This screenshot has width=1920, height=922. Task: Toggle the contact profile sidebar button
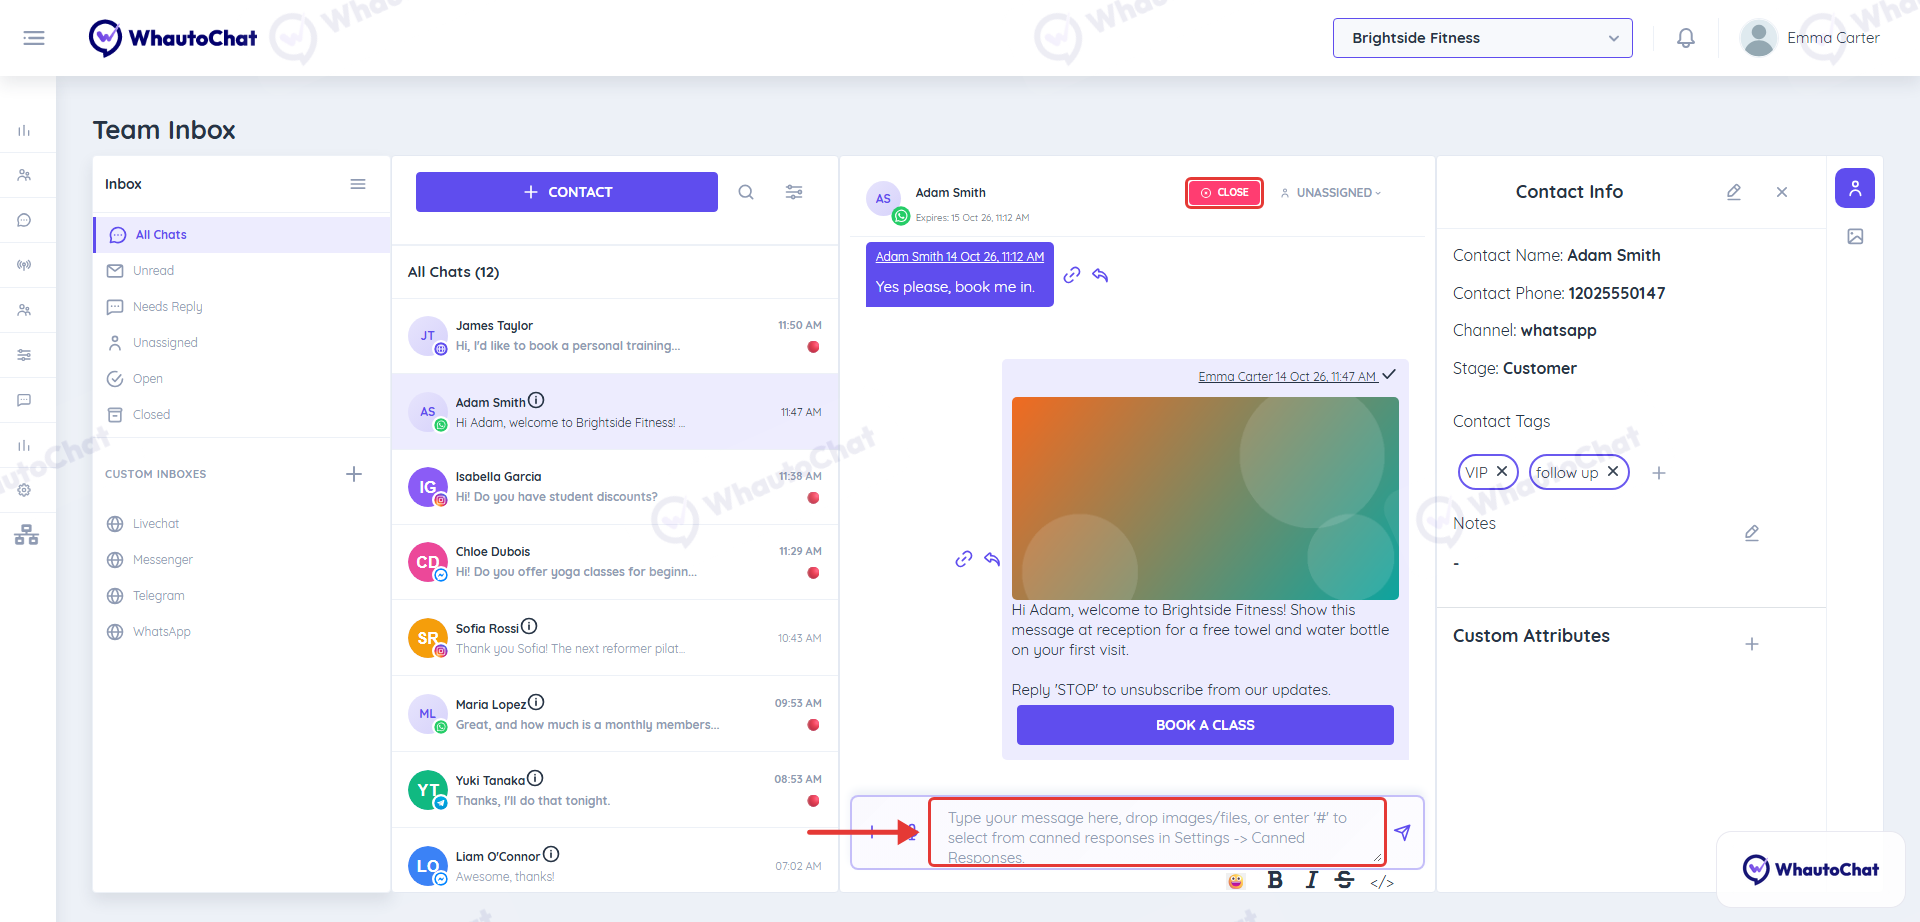1855,188
